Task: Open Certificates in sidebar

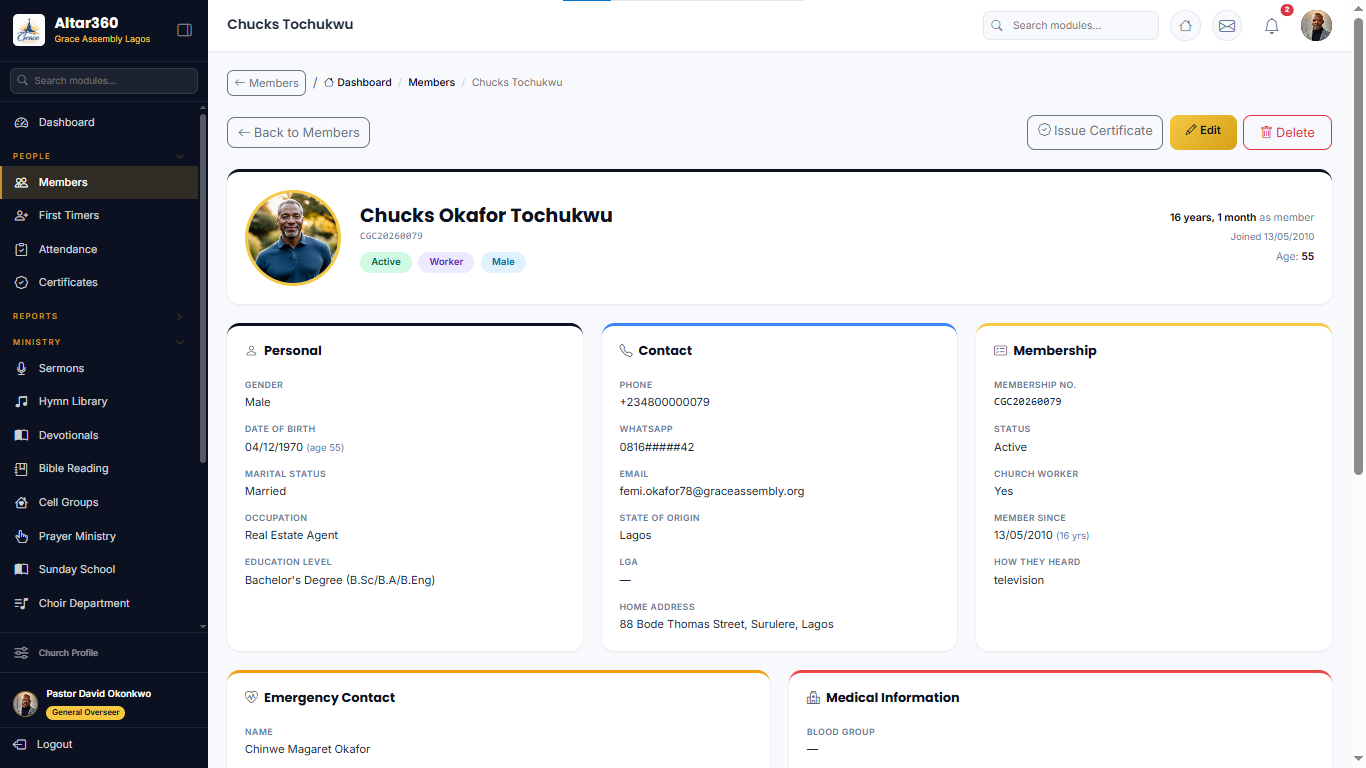Action: (100, 282)
